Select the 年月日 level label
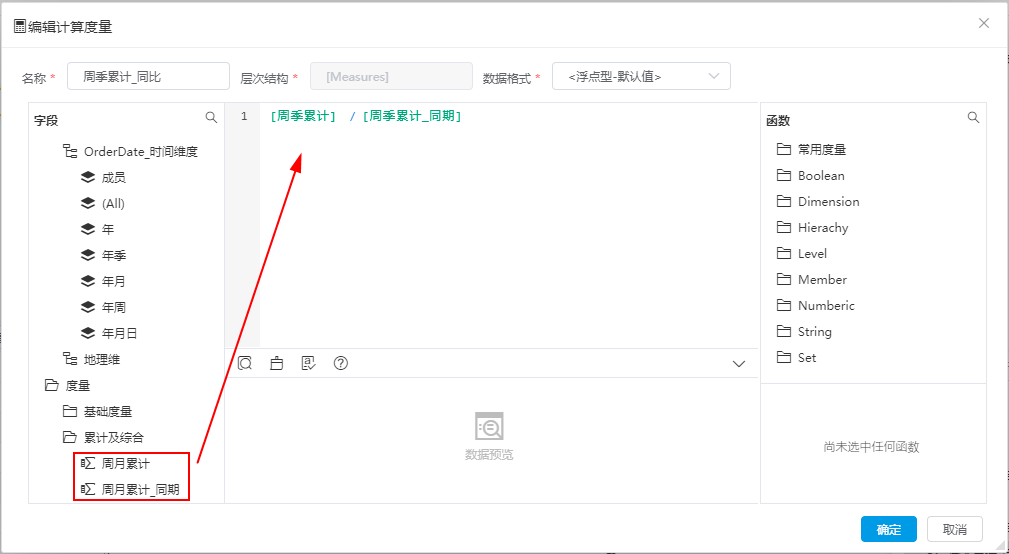The height and width of the screenshot is (554, 1009). click(x=119, y=333)
